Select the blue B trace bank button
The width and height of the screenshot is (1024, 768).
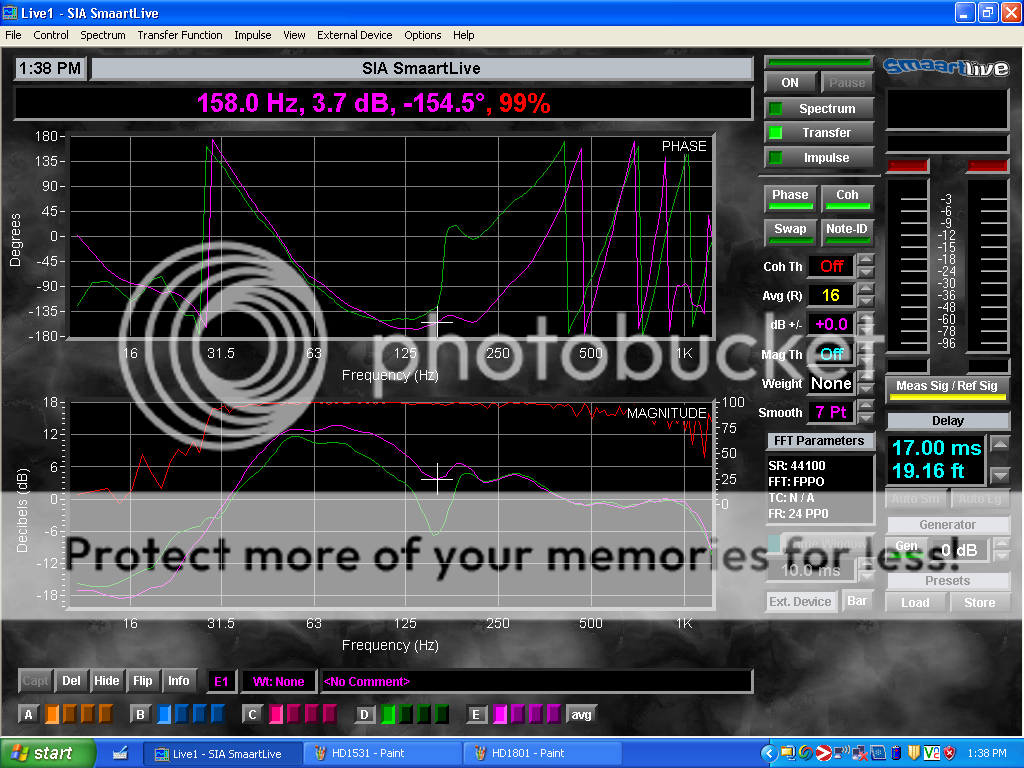141,714
